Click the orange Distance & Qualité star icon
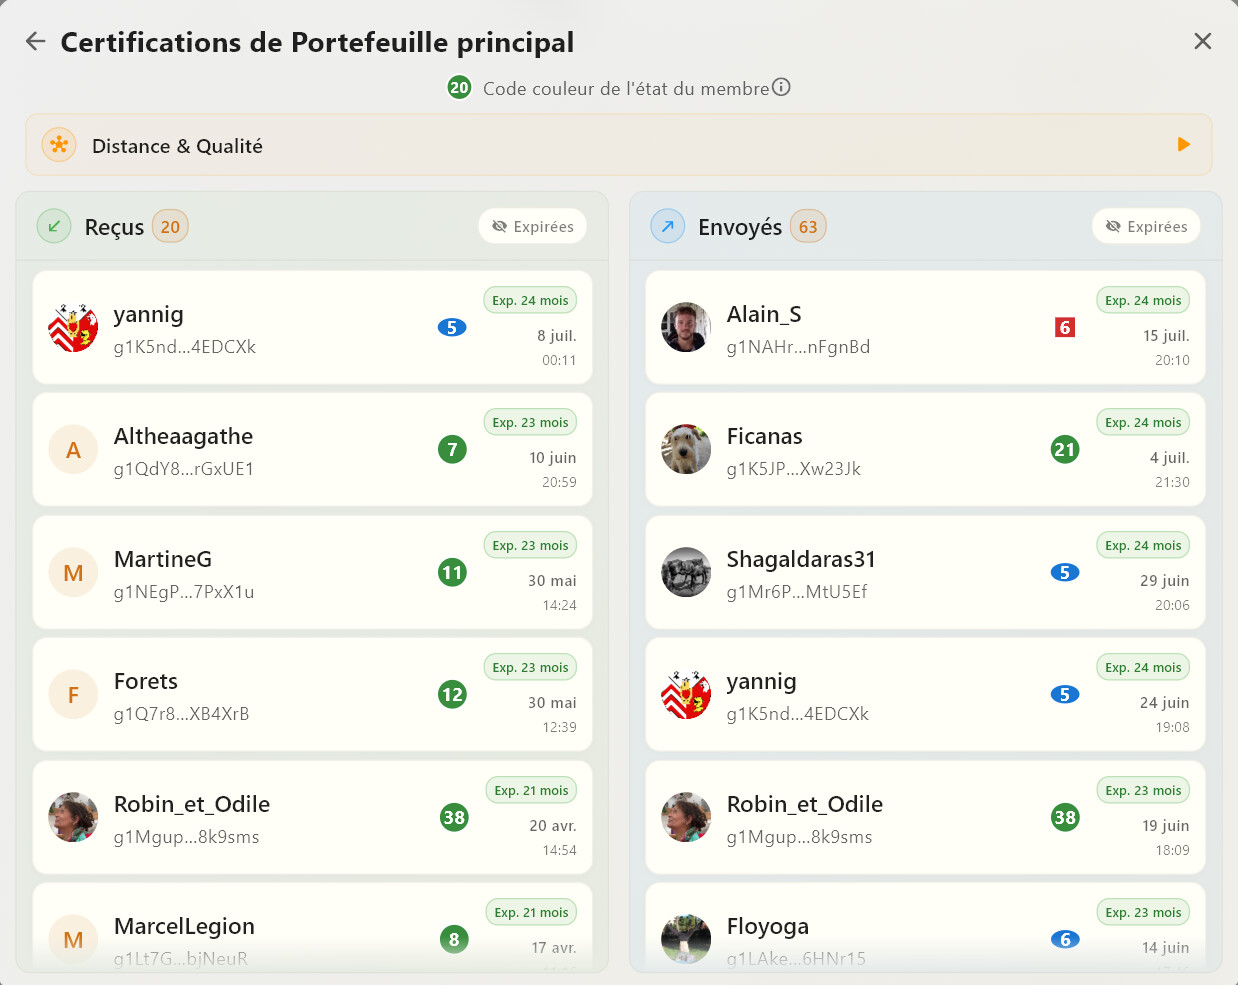 59,145
